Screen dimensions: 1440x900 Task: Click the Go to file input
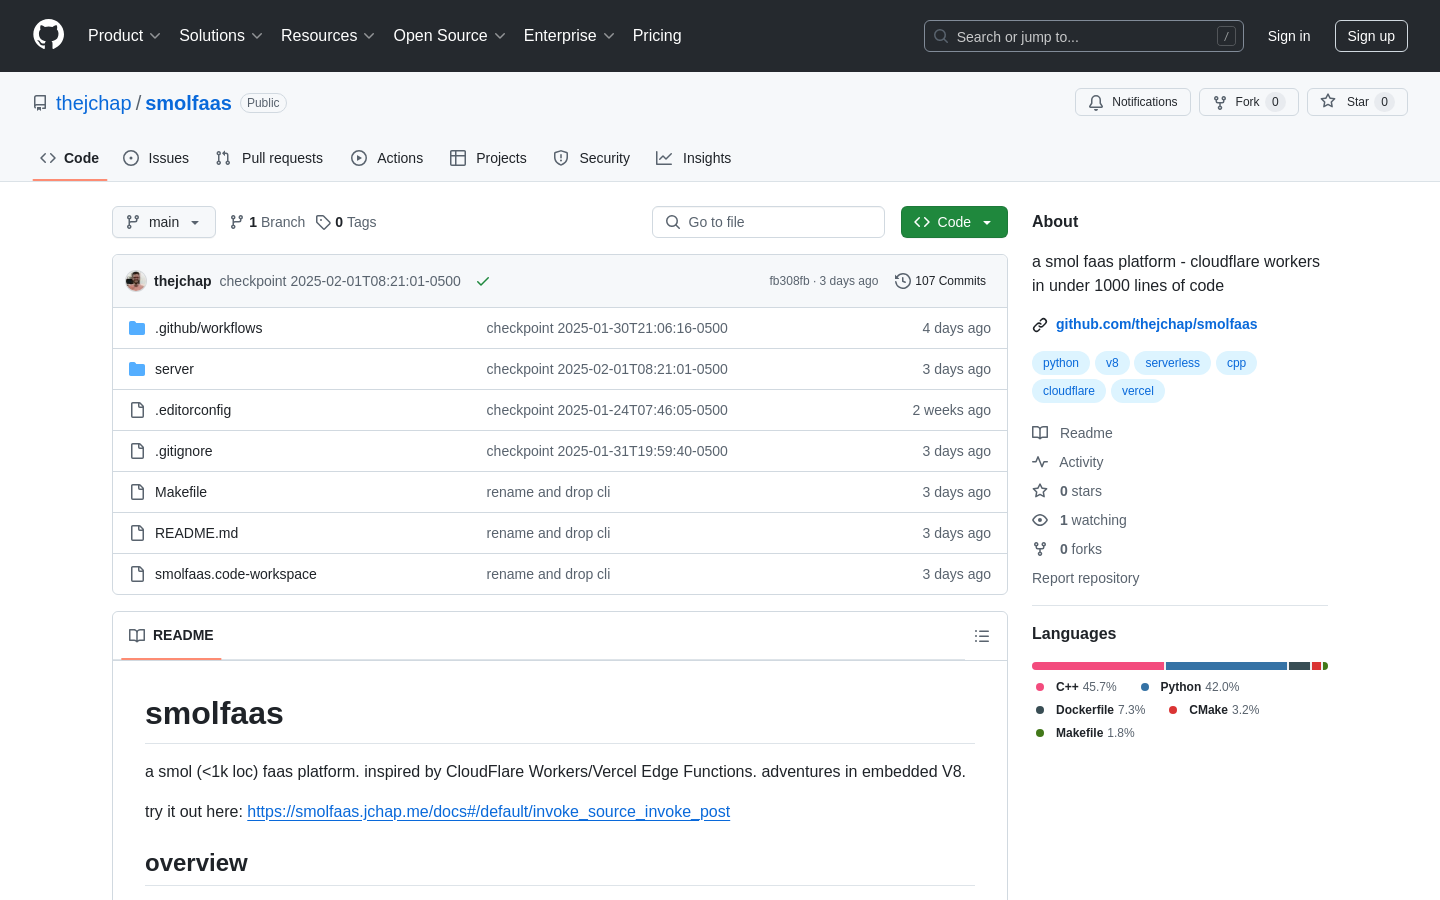[x=768, y=222]
